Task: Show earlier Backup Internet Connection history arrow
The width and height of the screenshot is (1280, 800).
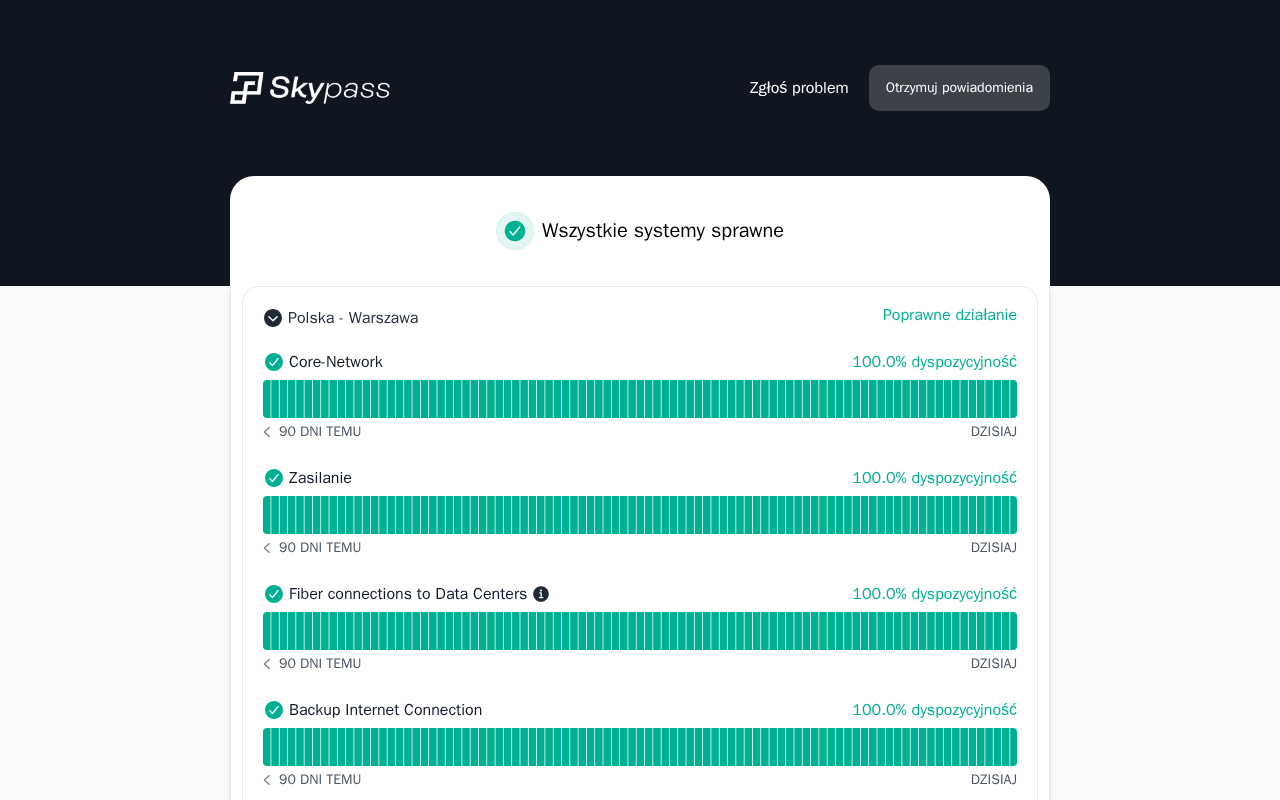Action: click(267, 780)
